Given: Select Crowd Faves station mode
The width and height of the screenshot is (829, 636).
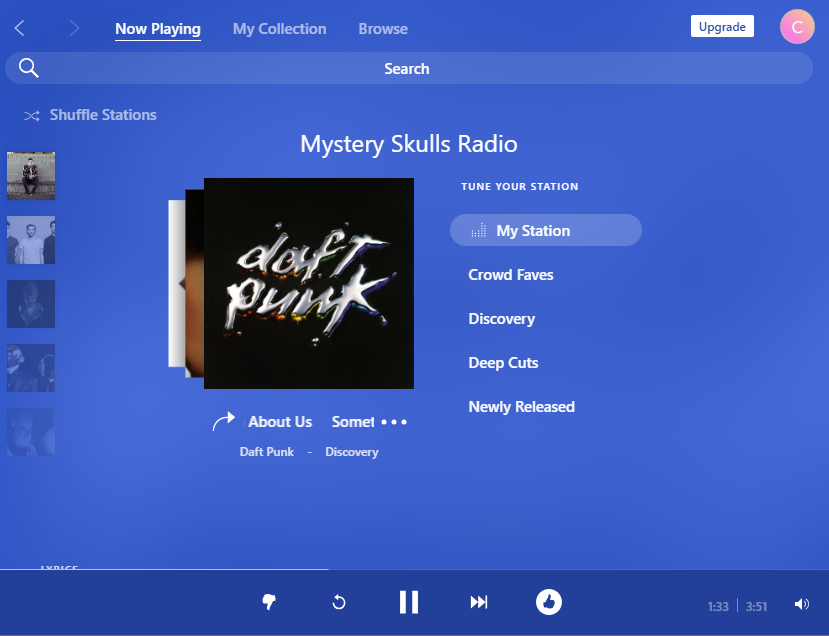Looking at the screenshot, I should [511, 275].
